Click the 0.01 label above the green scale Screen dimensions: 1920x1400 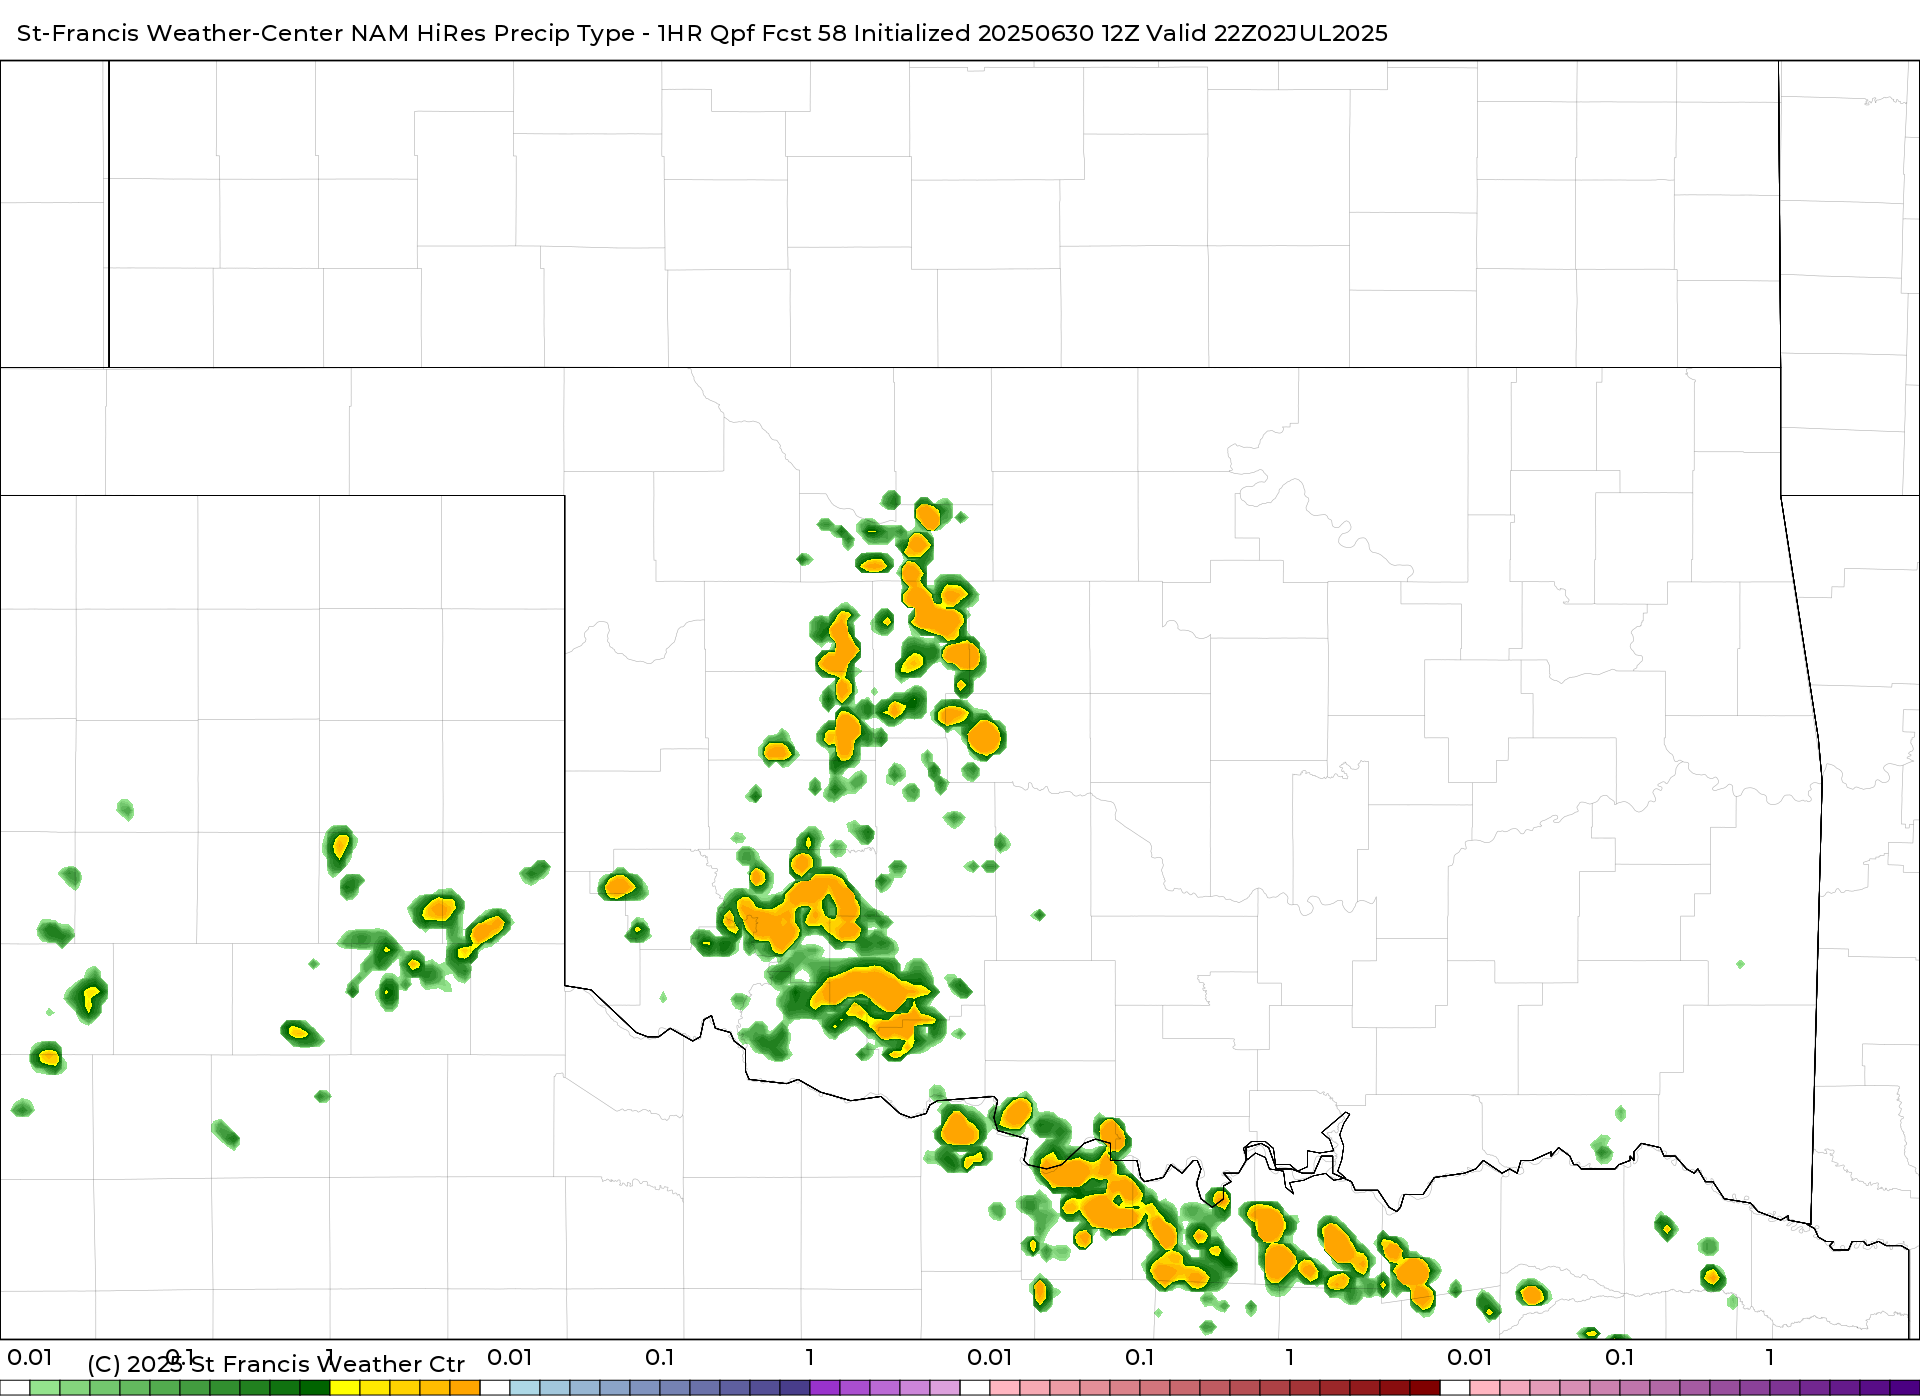point(30,1357)
